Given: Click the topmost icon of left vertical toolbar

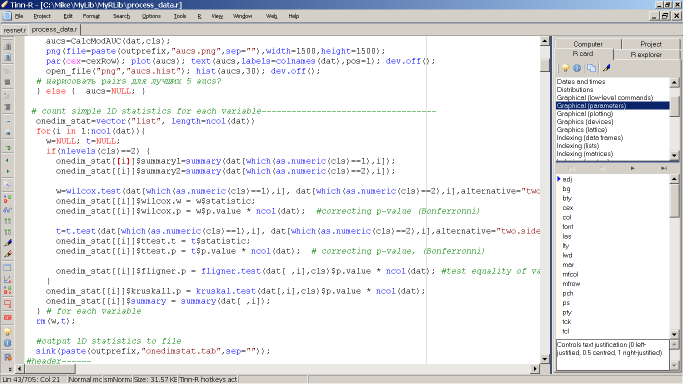Looking at the screenshot, I should point(7,46).
